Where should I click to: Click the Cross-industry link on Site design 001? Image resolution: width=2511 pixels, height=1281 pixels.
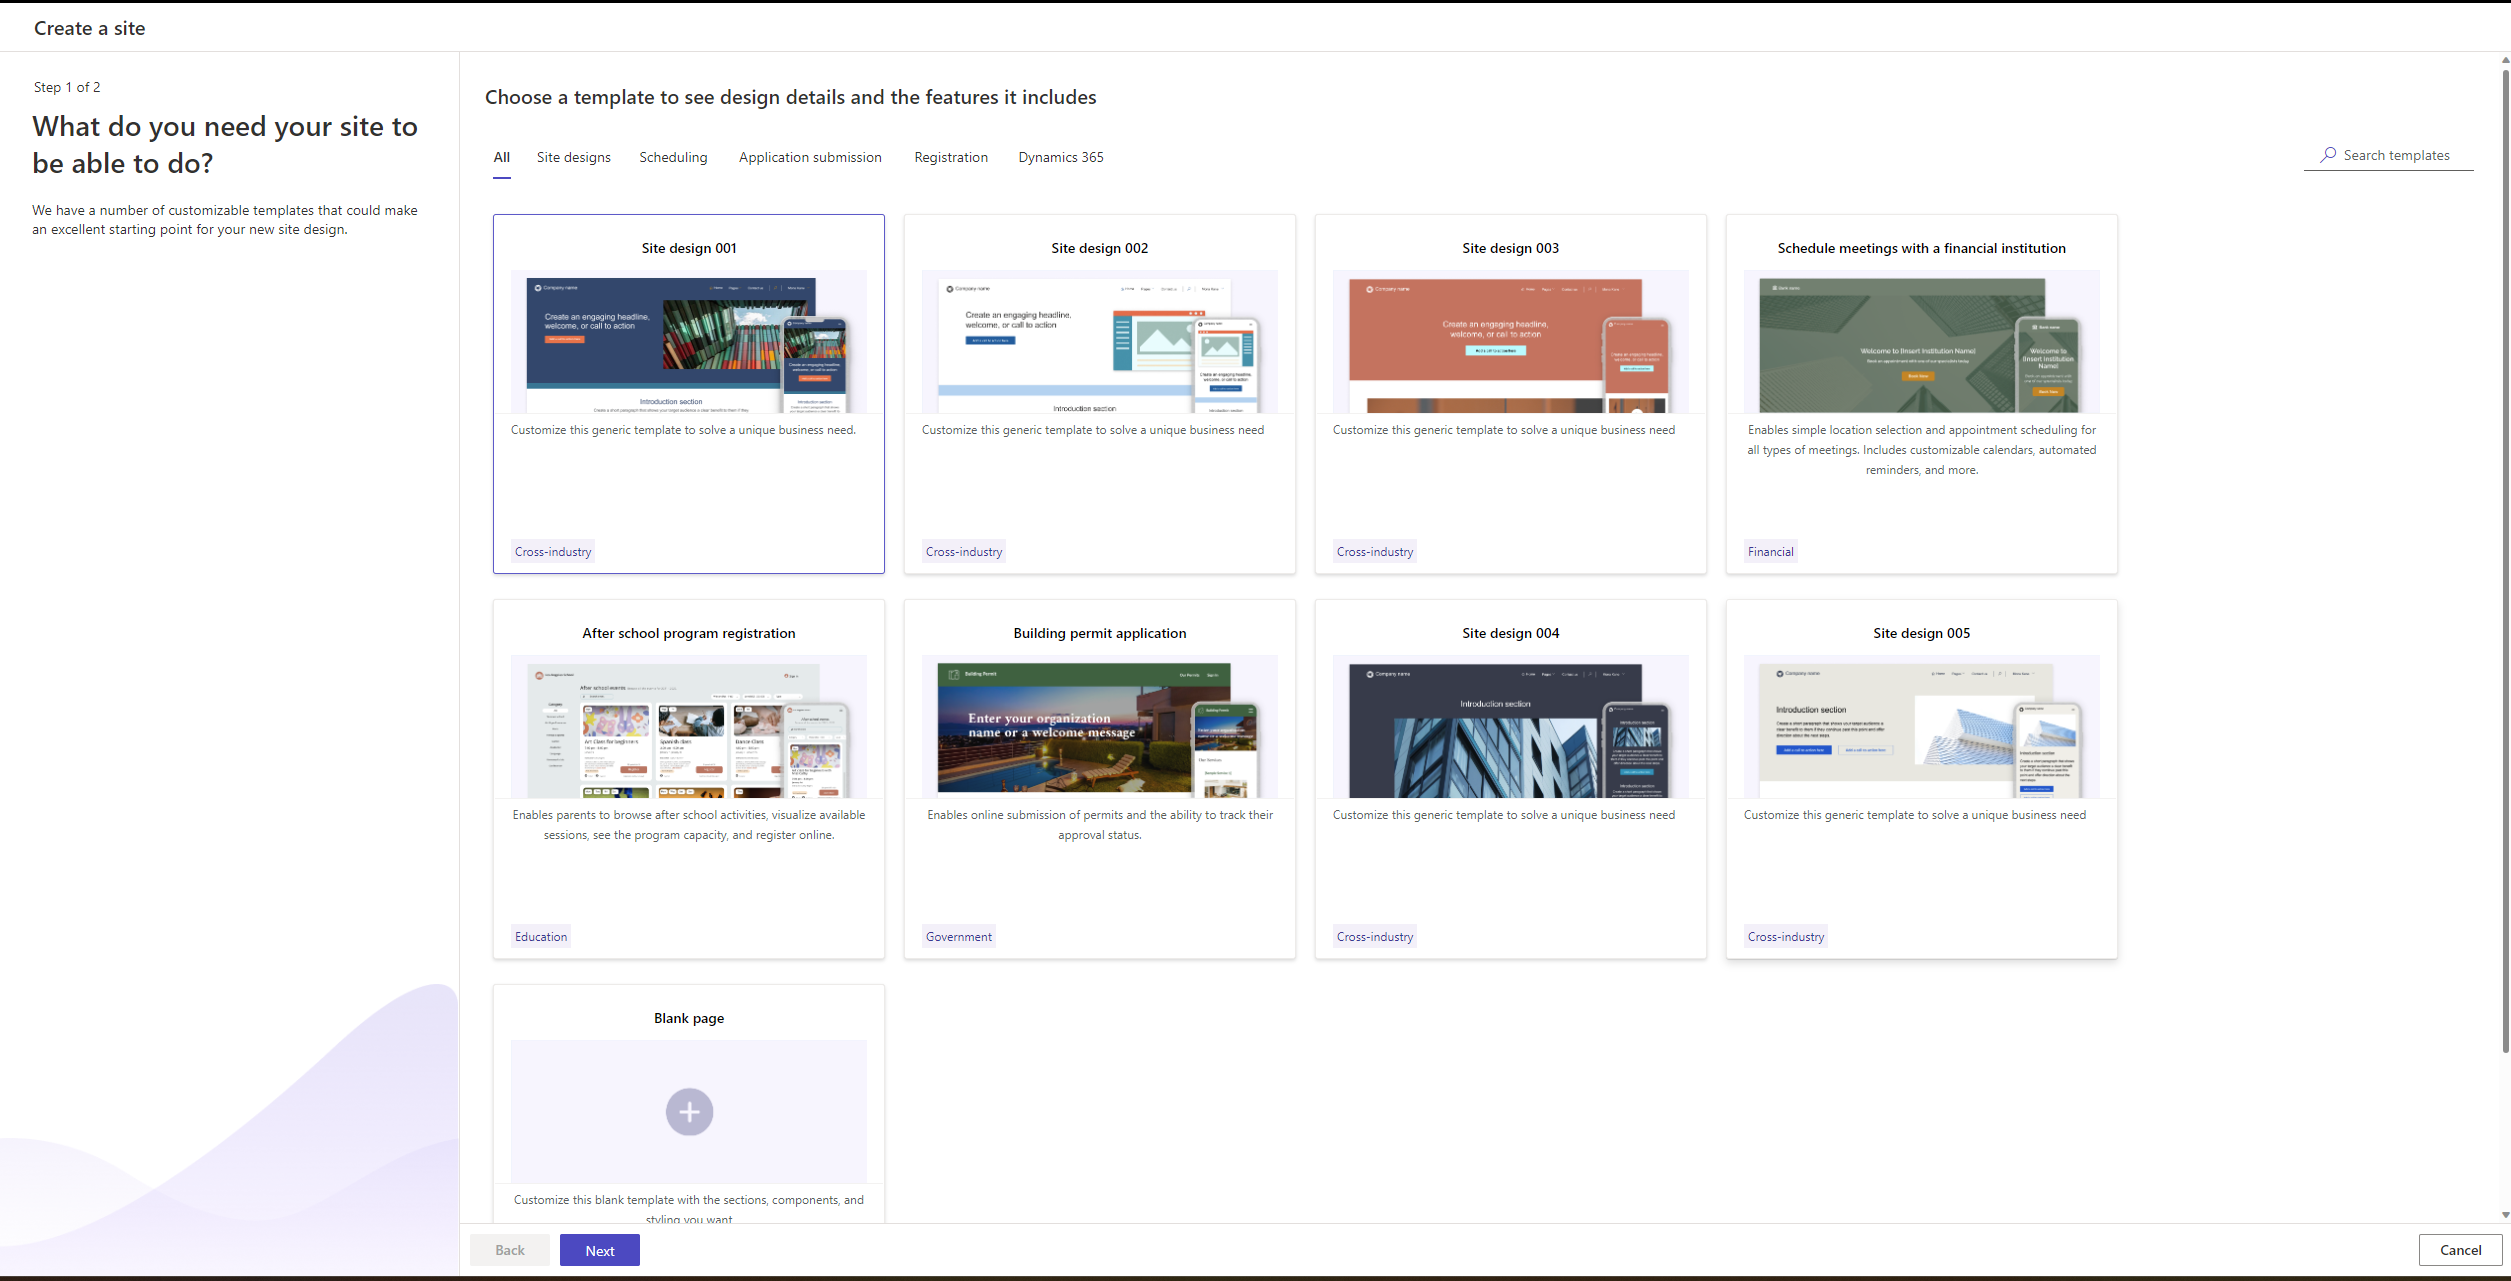tap(554, 551)
